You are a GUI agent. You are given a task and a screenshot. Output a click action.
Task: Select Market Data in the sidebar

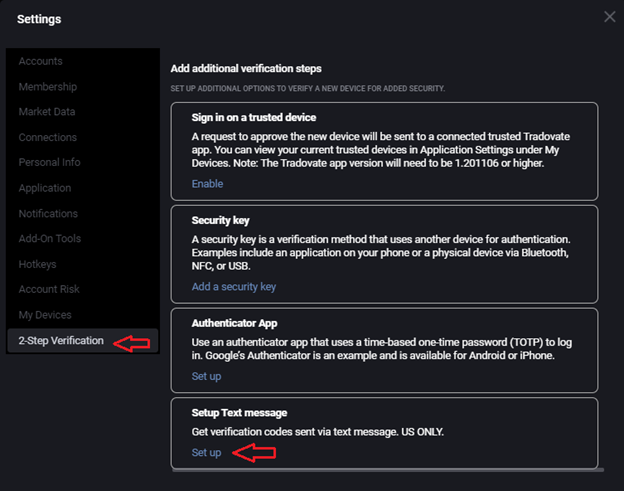(x=47, y=112)
